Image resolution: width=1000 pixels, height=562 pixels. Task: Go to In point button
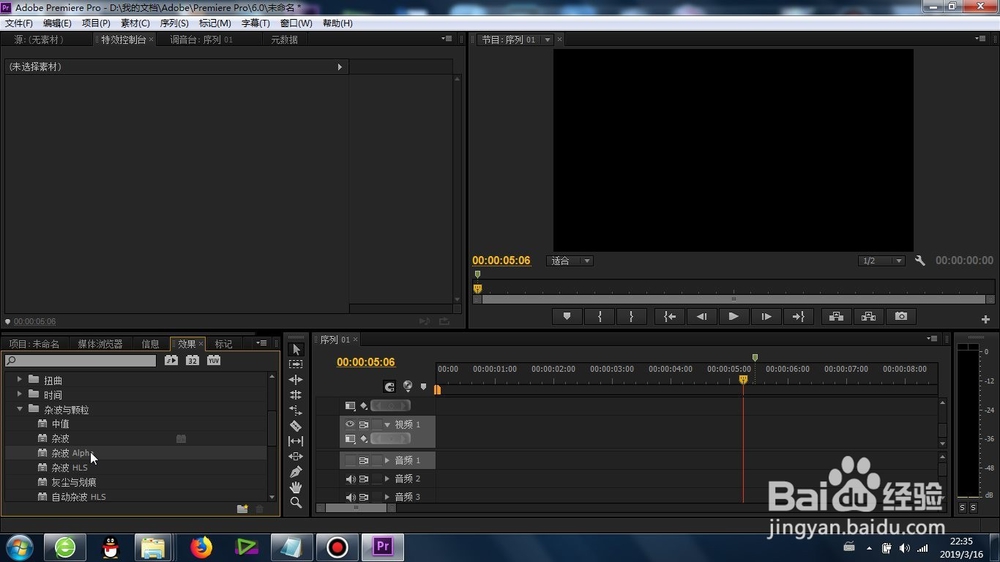point(670,316)
